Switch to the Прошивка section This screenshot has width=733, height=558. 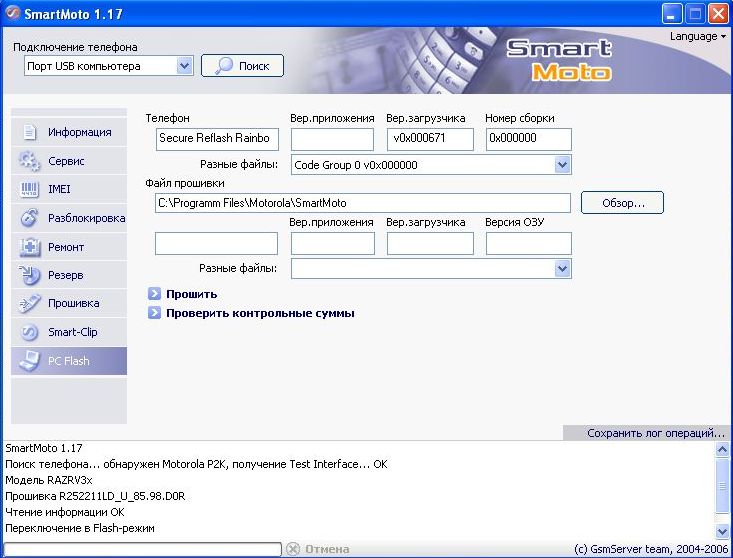(69, 303)
